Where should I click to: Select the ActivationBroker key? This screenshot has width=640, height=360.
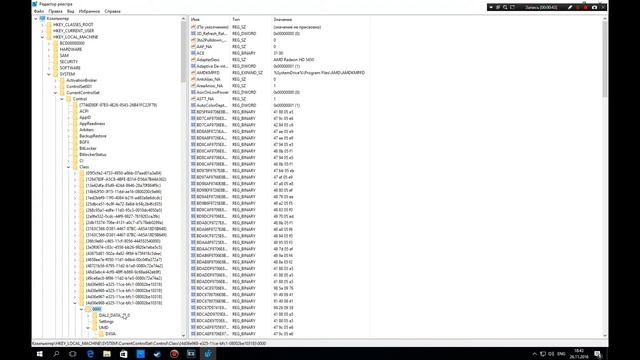[82, 80]
